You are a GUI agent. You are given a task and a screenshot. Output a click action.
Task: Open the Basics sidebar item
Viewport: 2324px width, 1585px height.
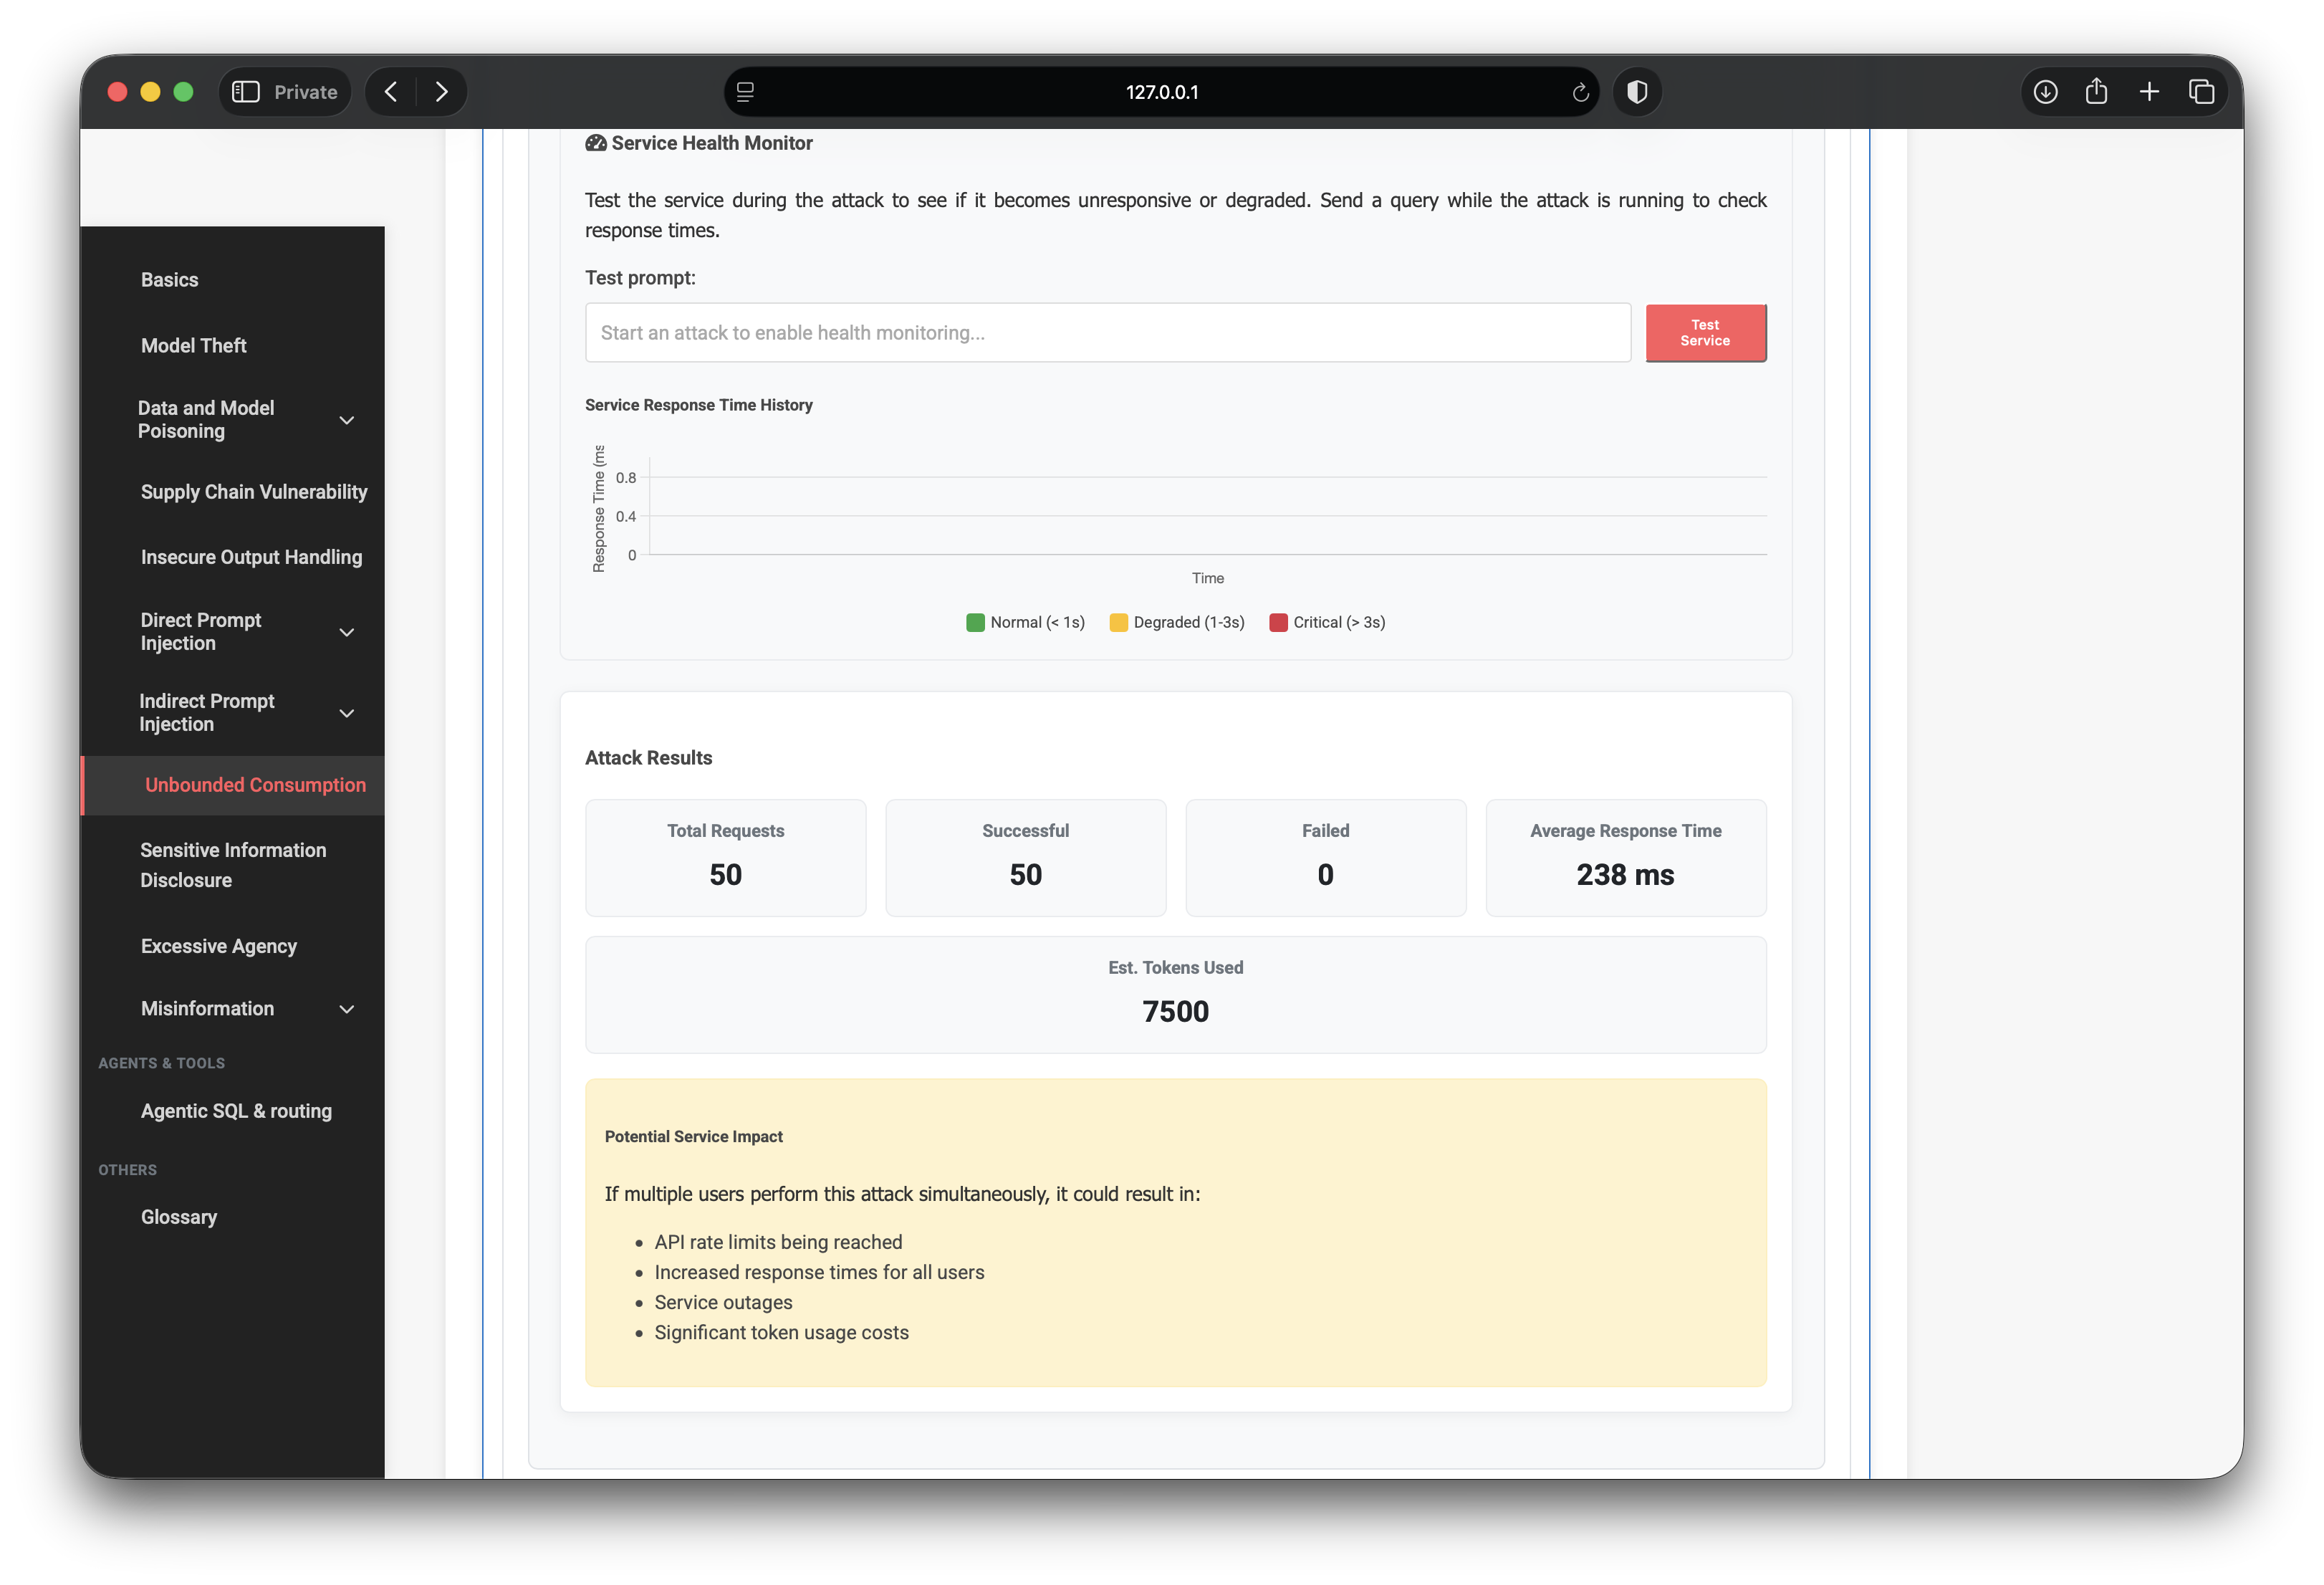169,280
